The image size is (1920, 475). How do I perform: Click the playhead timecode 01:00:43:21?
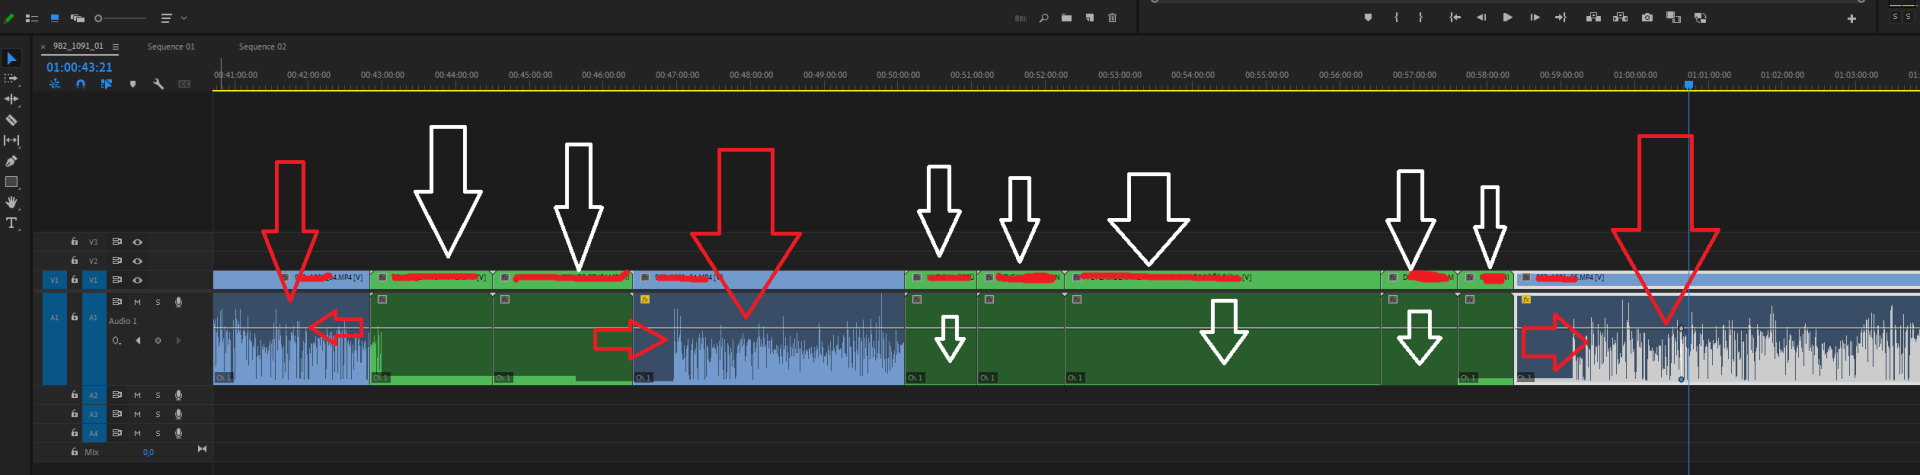[x=79, y=67]
